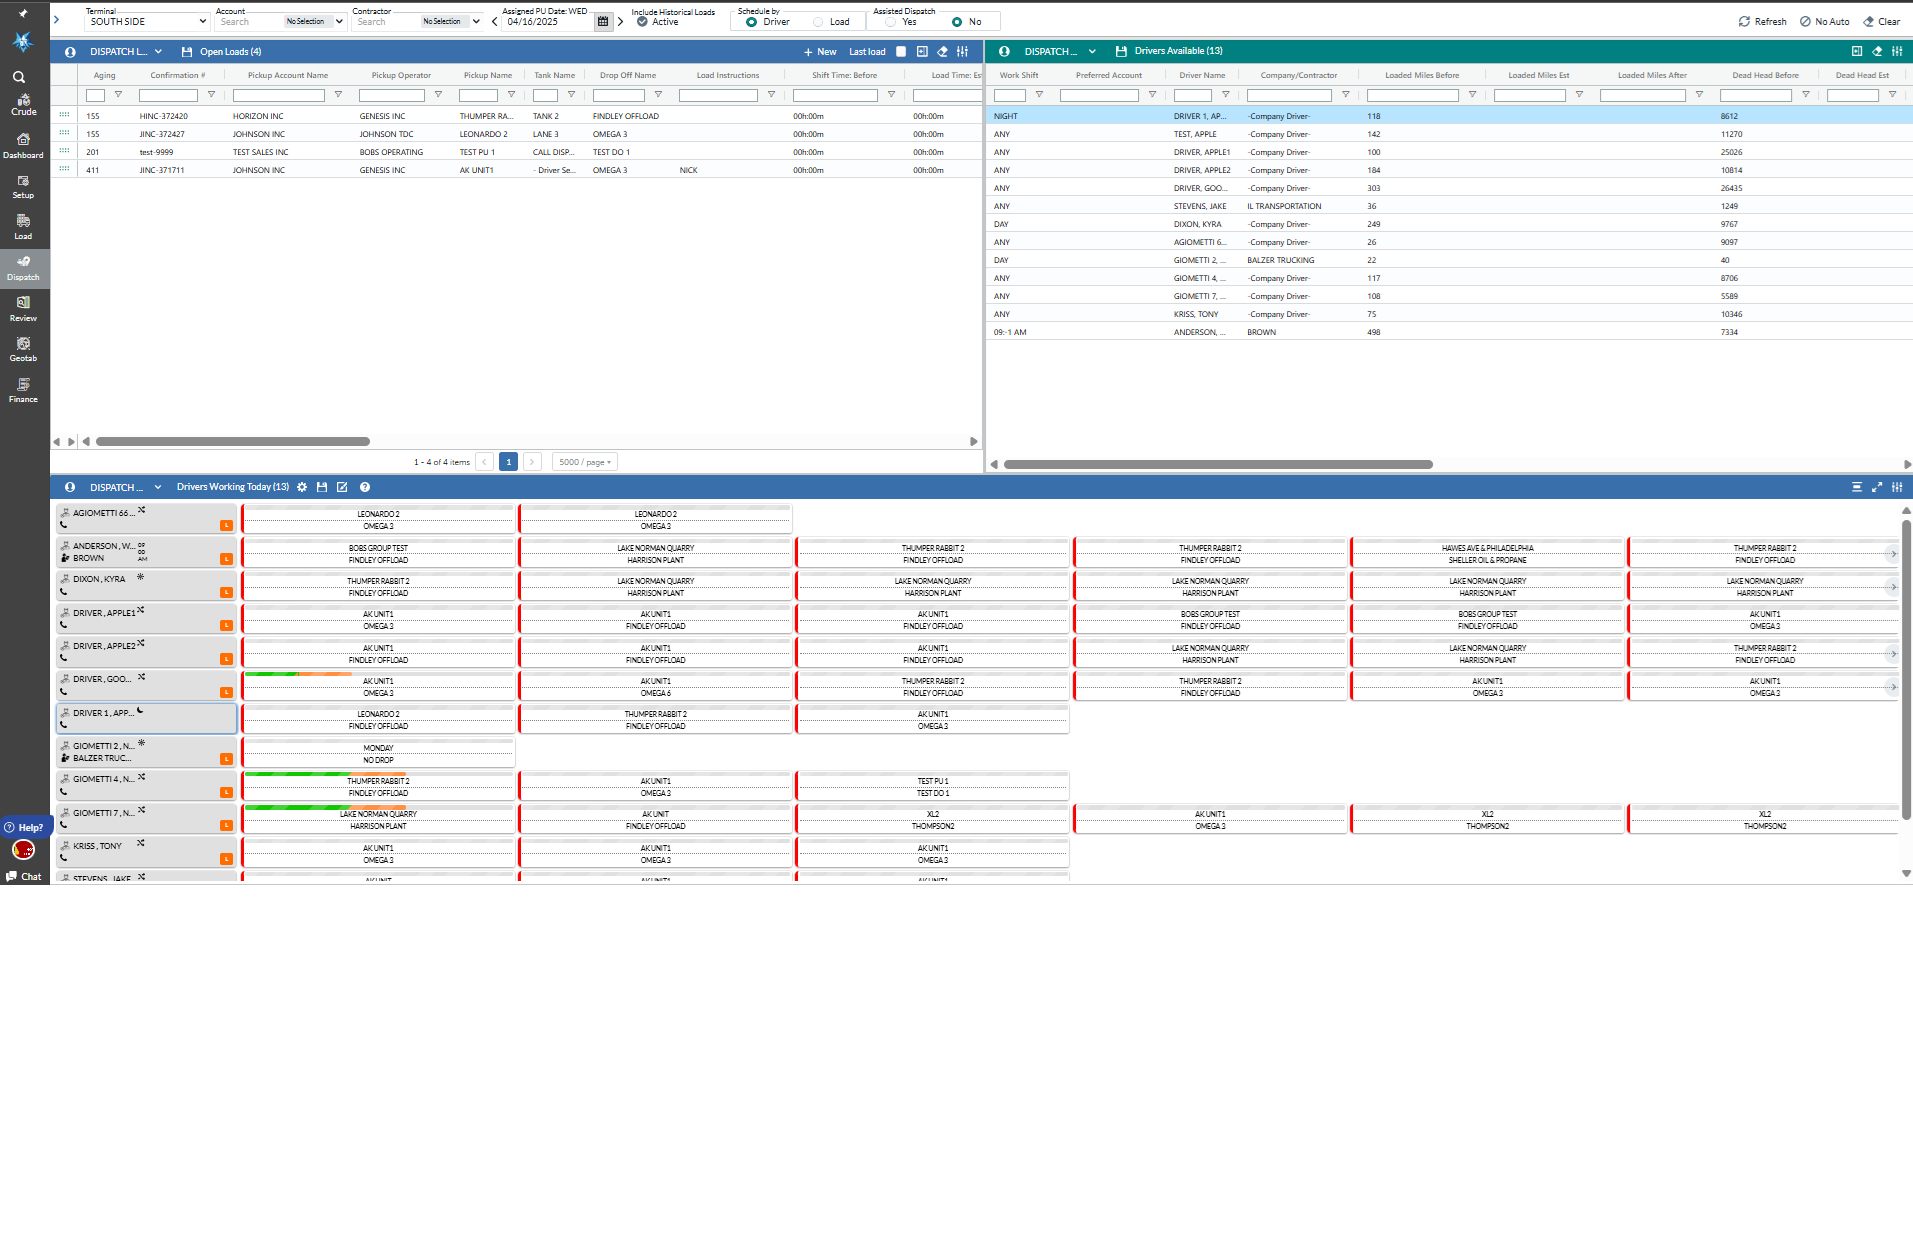This screenshot has width=1913, height=1250.
Task: Toggle Include Historical Loads Active checkbox
Action: pyautogui.click(x=642, y=22)
